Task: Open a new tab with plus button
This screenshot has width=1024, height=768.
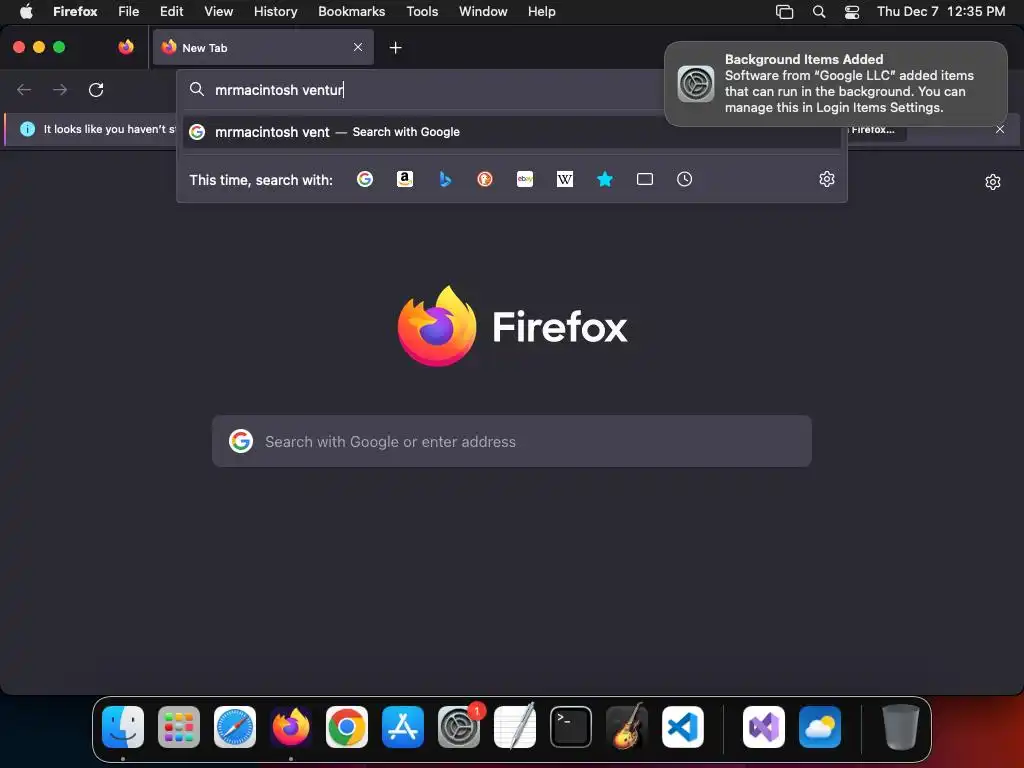Action: 395,48
